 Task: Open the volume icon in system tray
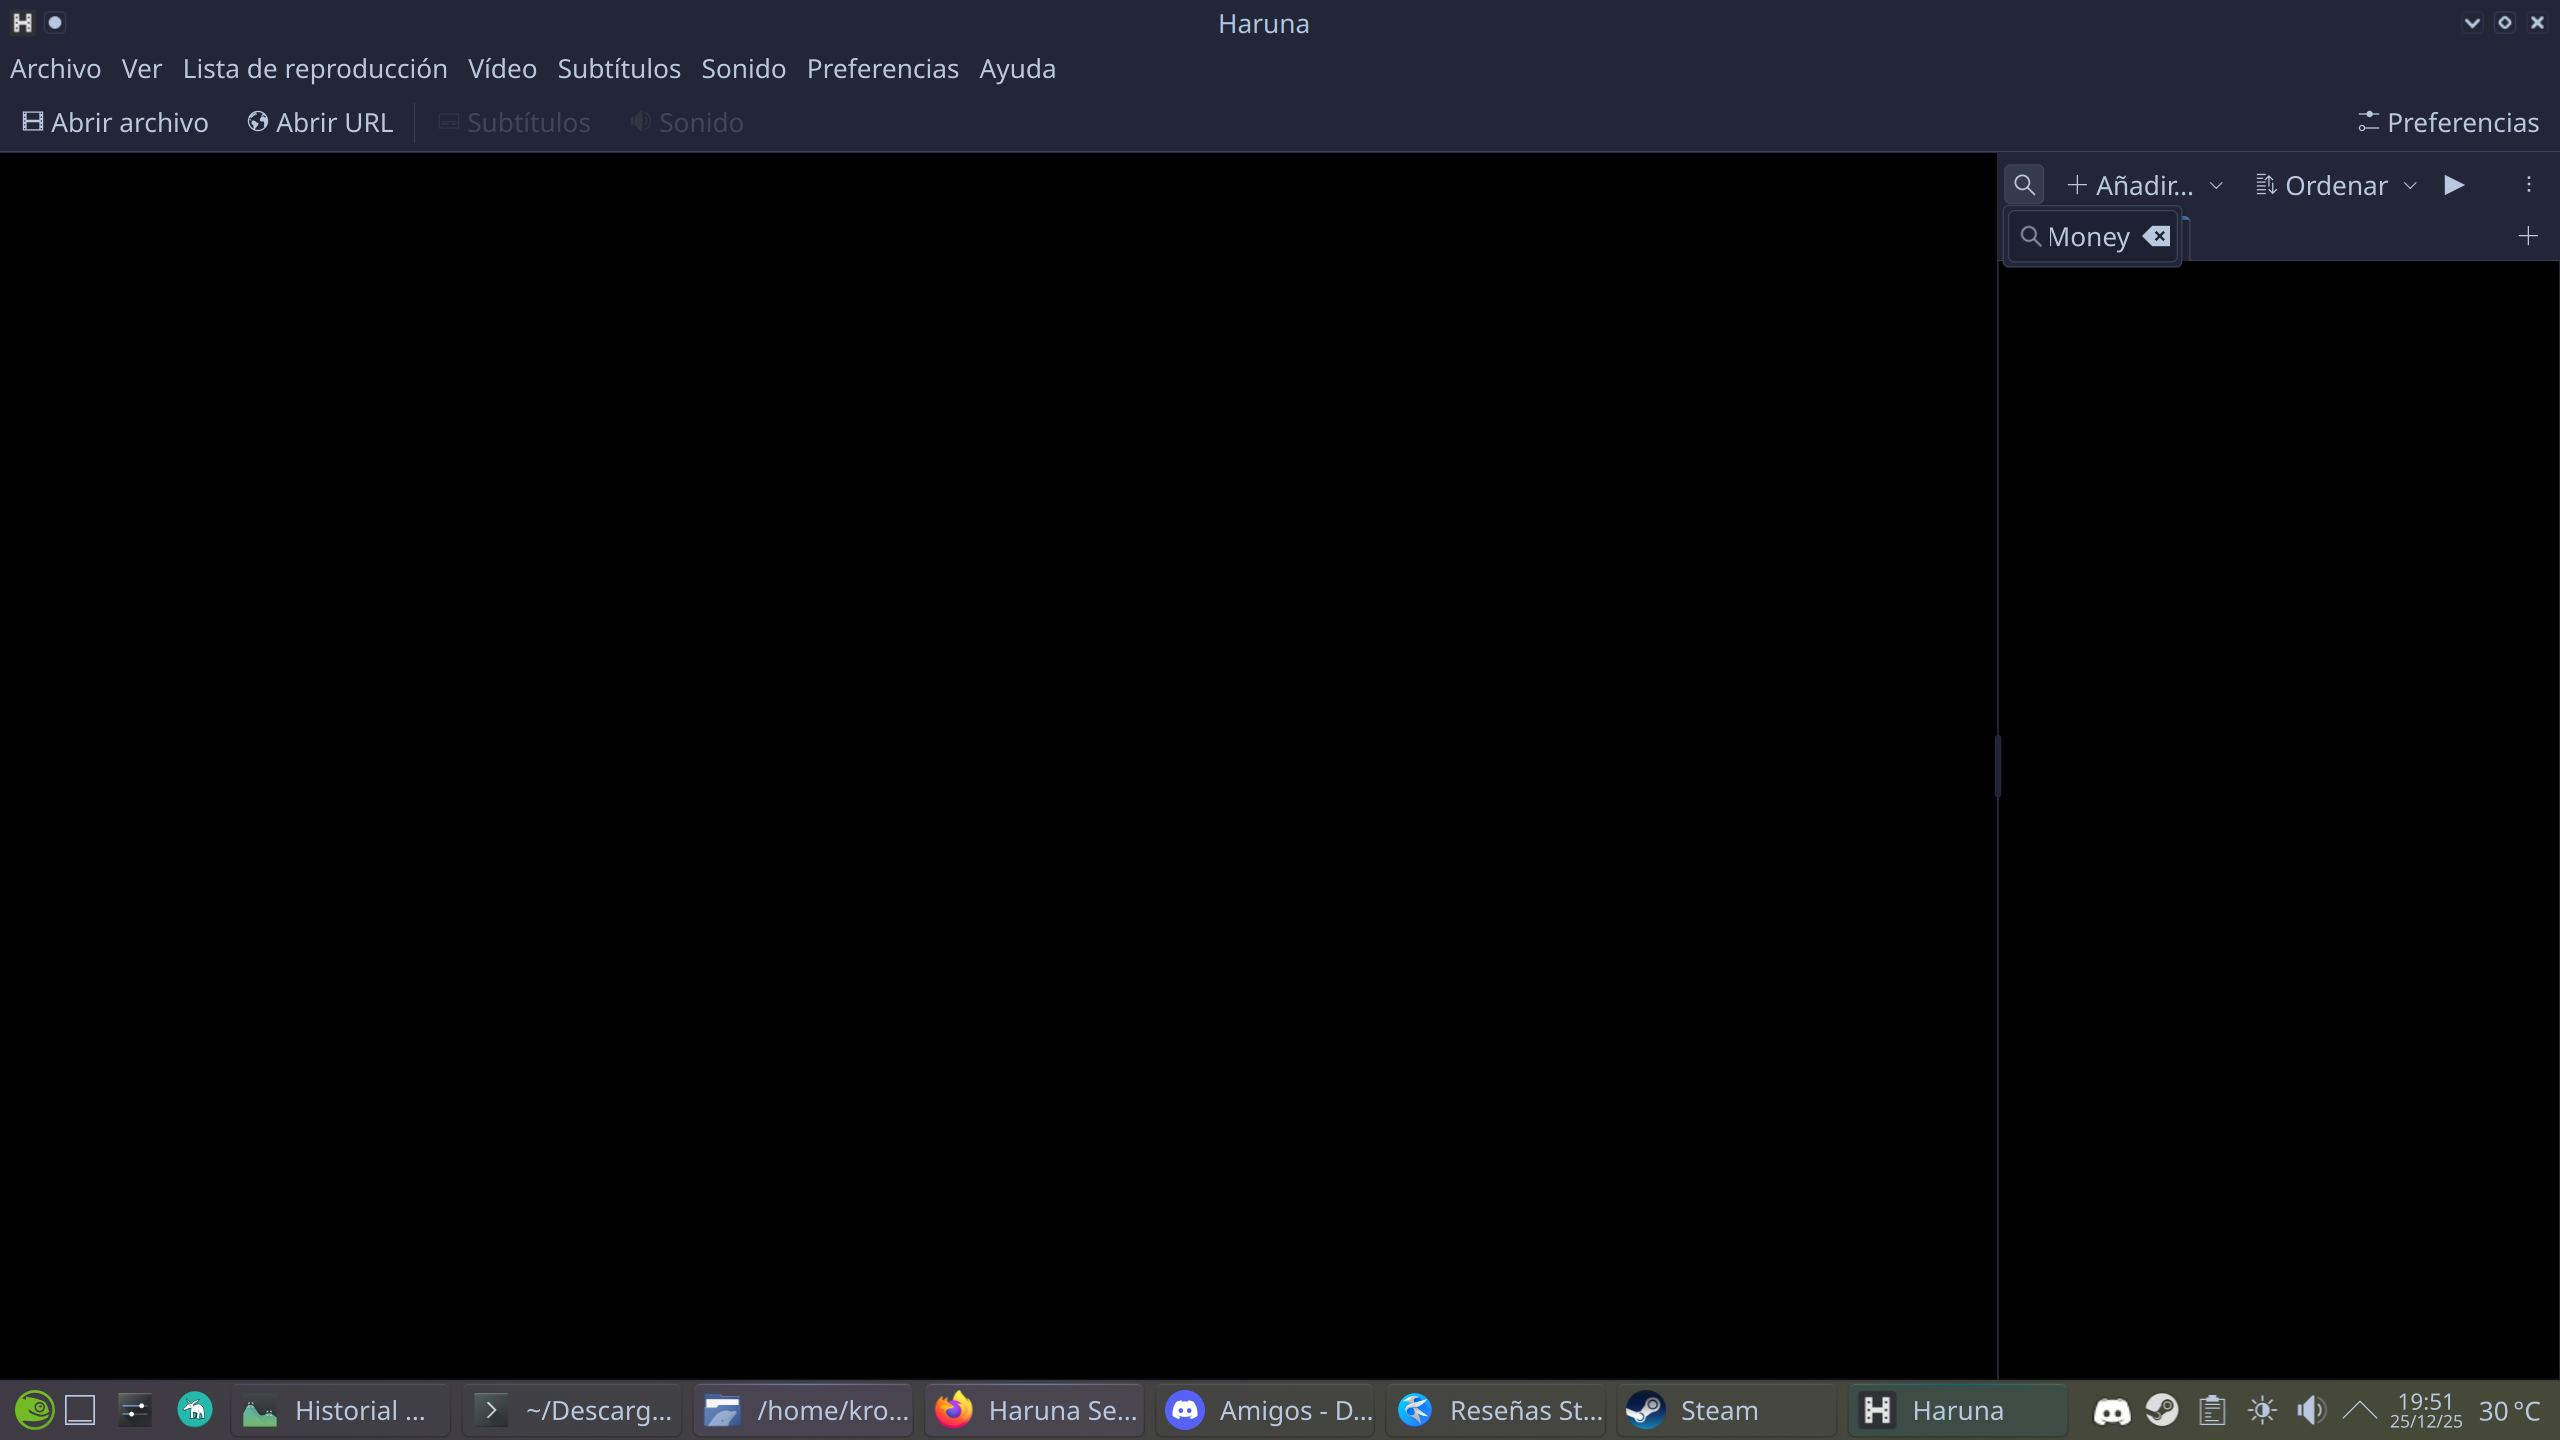click(x=2310, y=1410)
